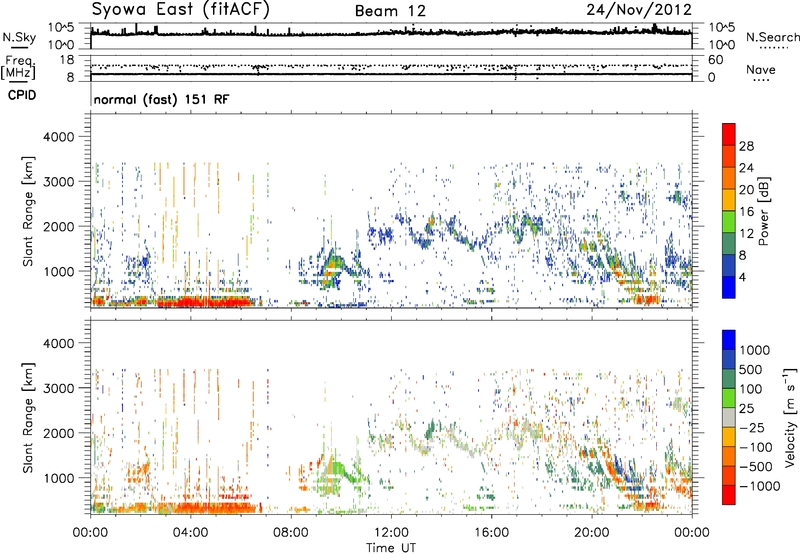Click the "24" power colorbar label
Screen dimensions: 800x554
746,168
